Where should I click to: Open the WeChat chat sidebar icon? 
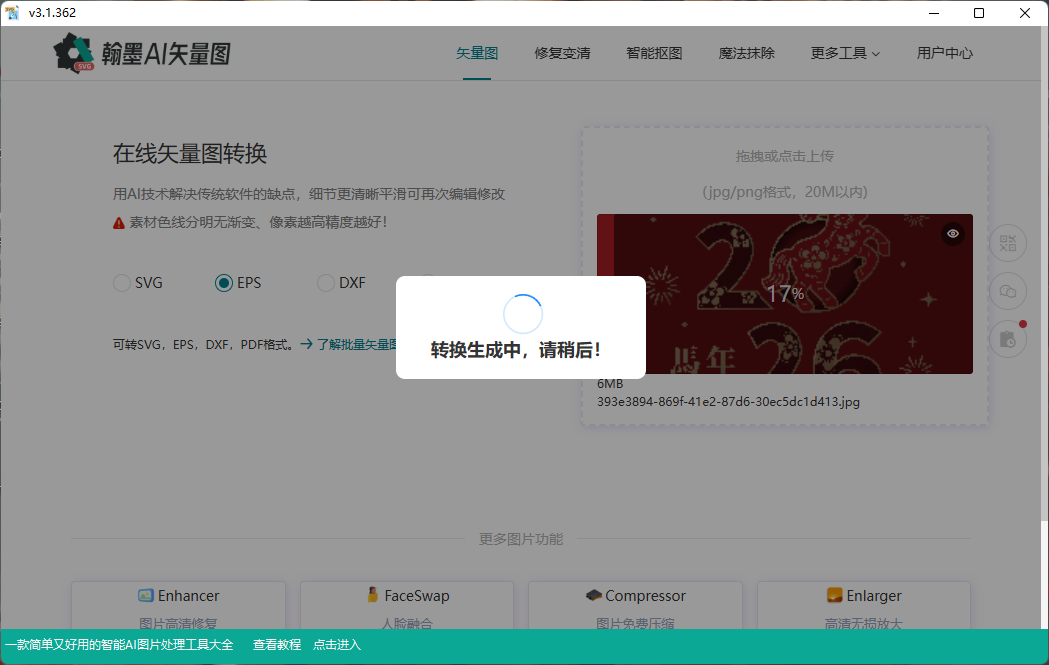1008,291
